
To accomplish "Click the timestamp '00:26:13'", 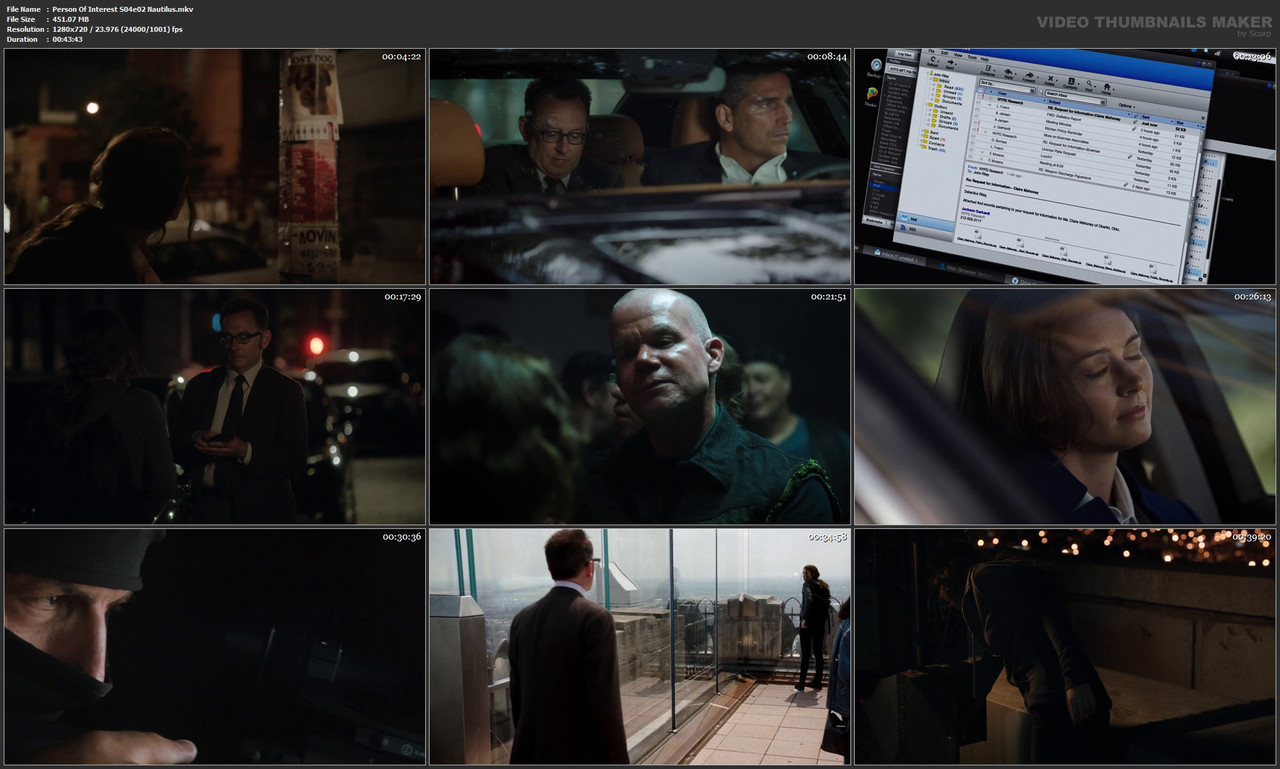I will coord(1252,297).
